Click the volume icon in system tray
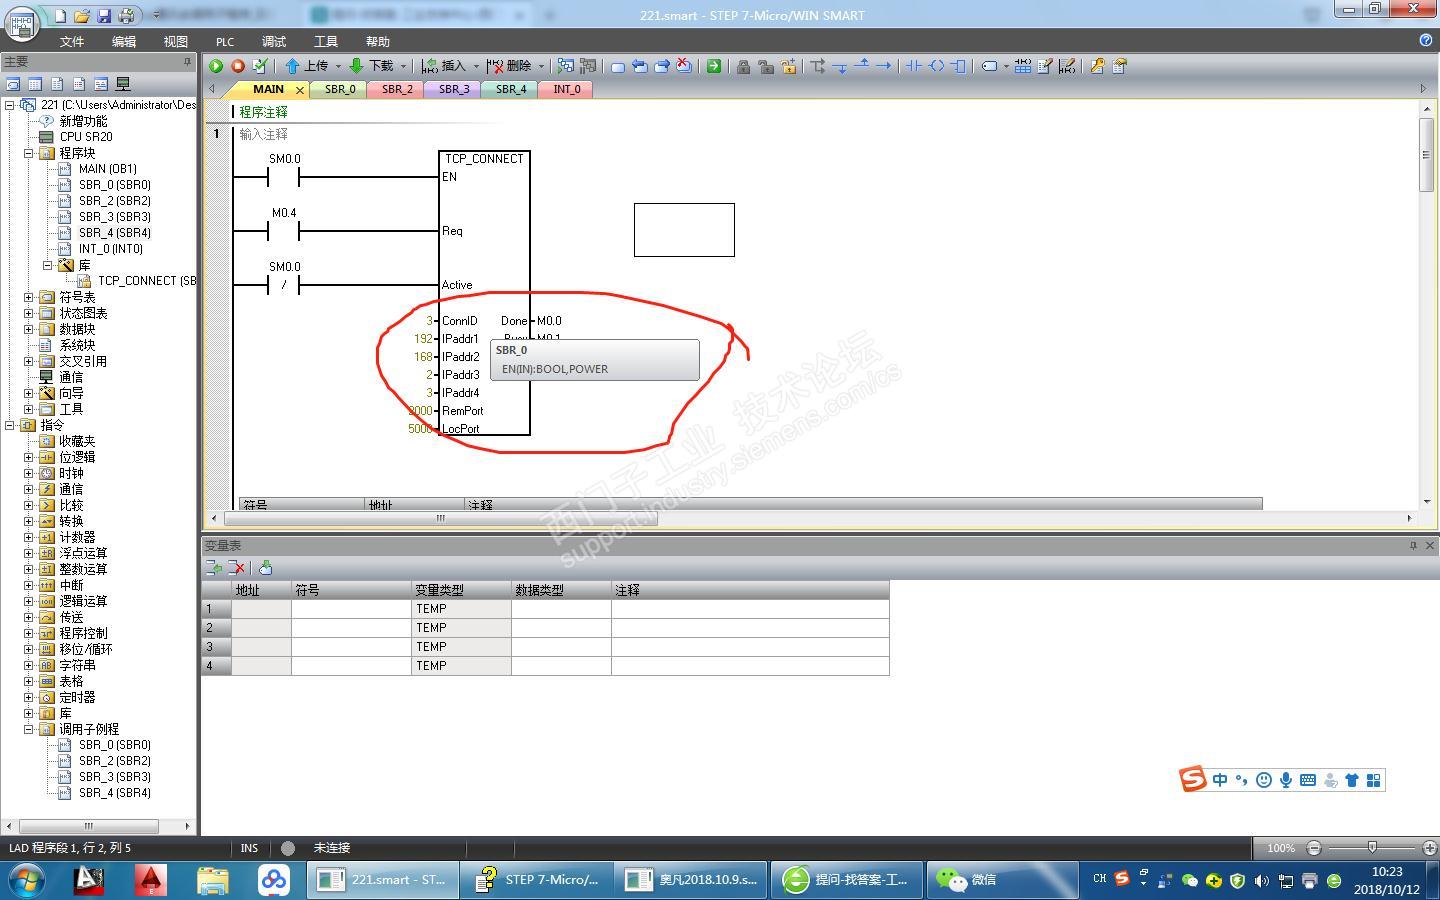The image size is (1440, 900). [x=1261, y=881]
